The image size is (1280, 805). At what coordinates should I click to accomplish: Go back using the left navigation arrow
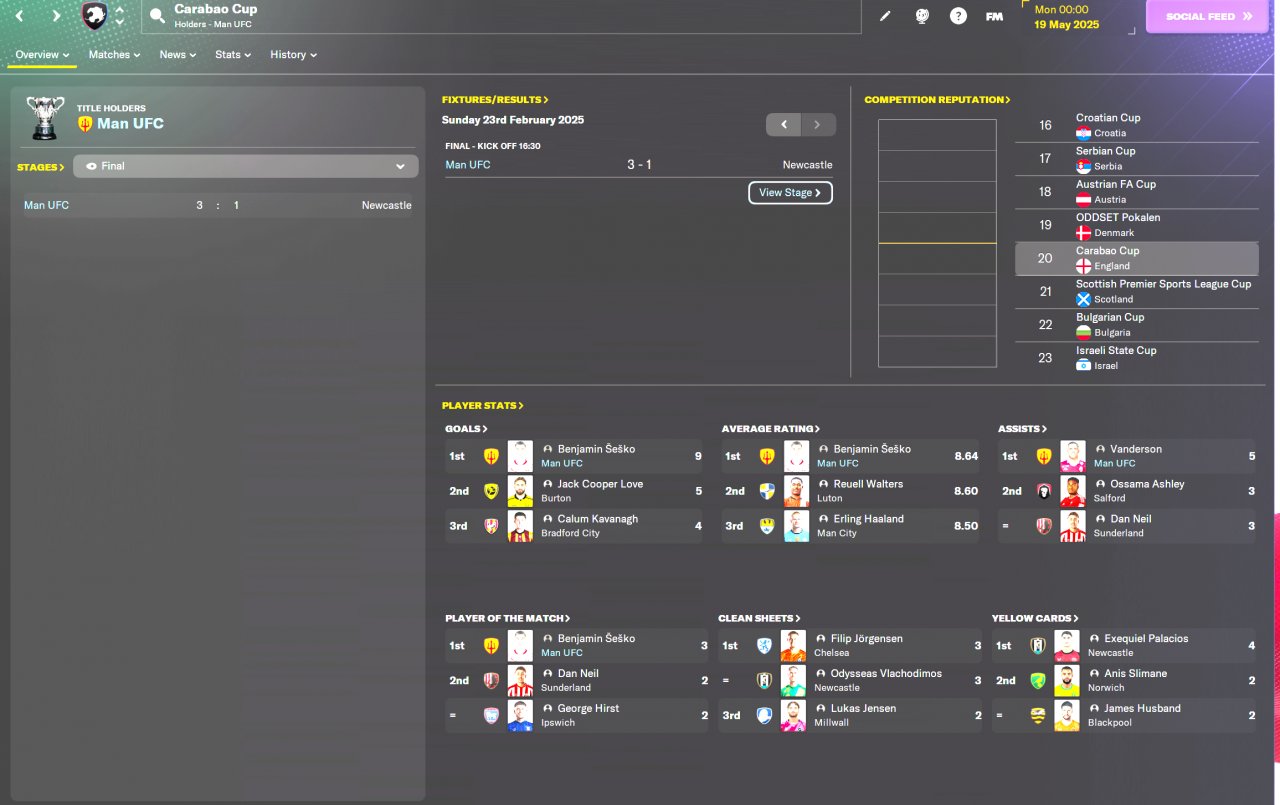coord(19,16)
